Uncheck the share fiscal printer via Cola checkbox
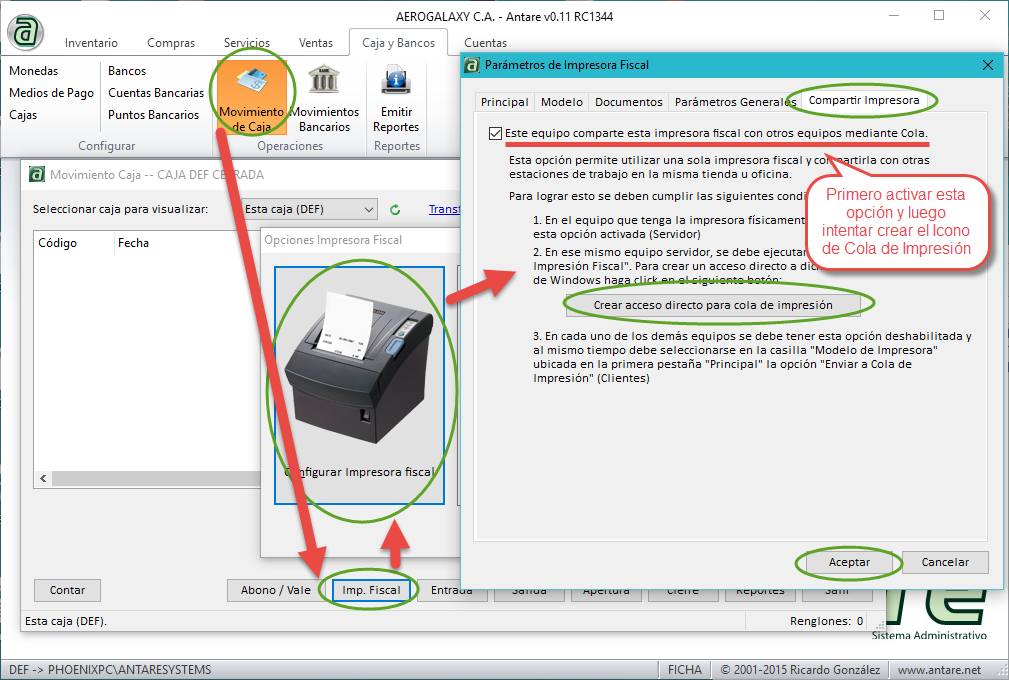The height and width of the screenshot is (680, 1009). click(x=496, y=133)
